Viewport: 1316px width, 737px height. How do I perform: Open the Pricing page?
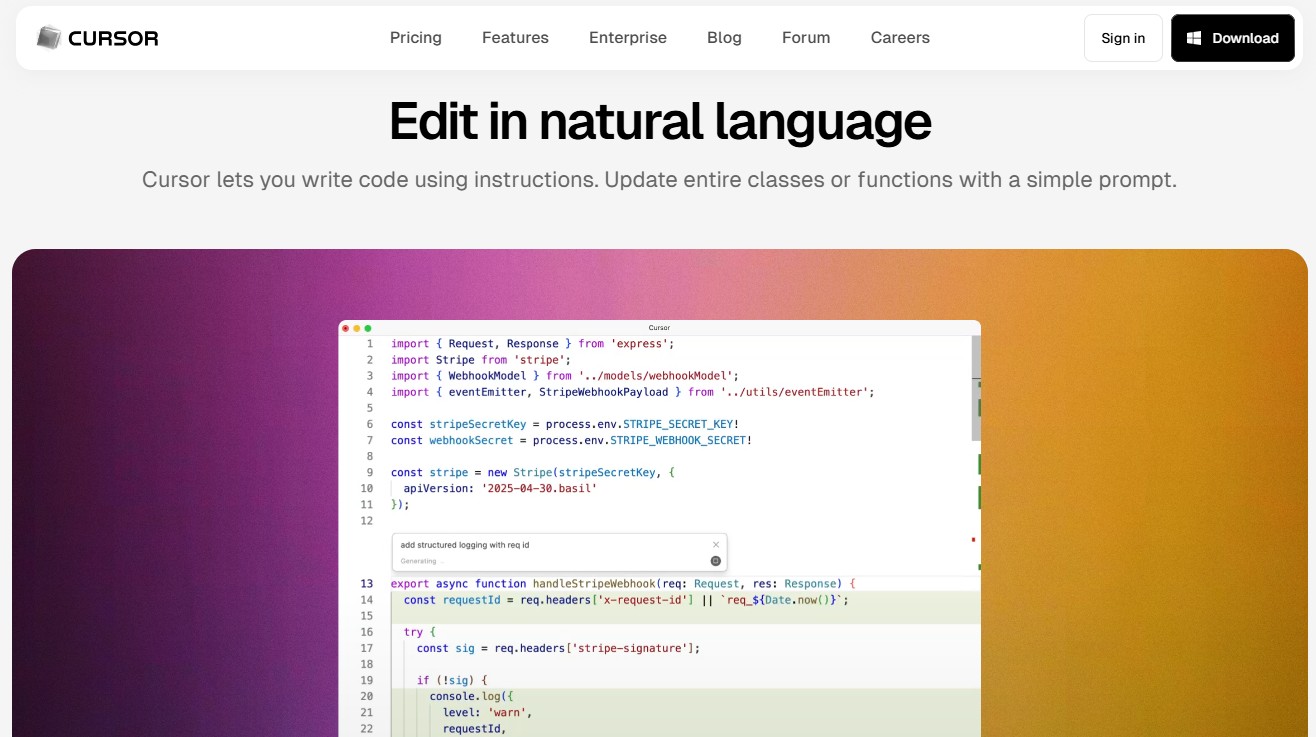[x=416, y=38]
